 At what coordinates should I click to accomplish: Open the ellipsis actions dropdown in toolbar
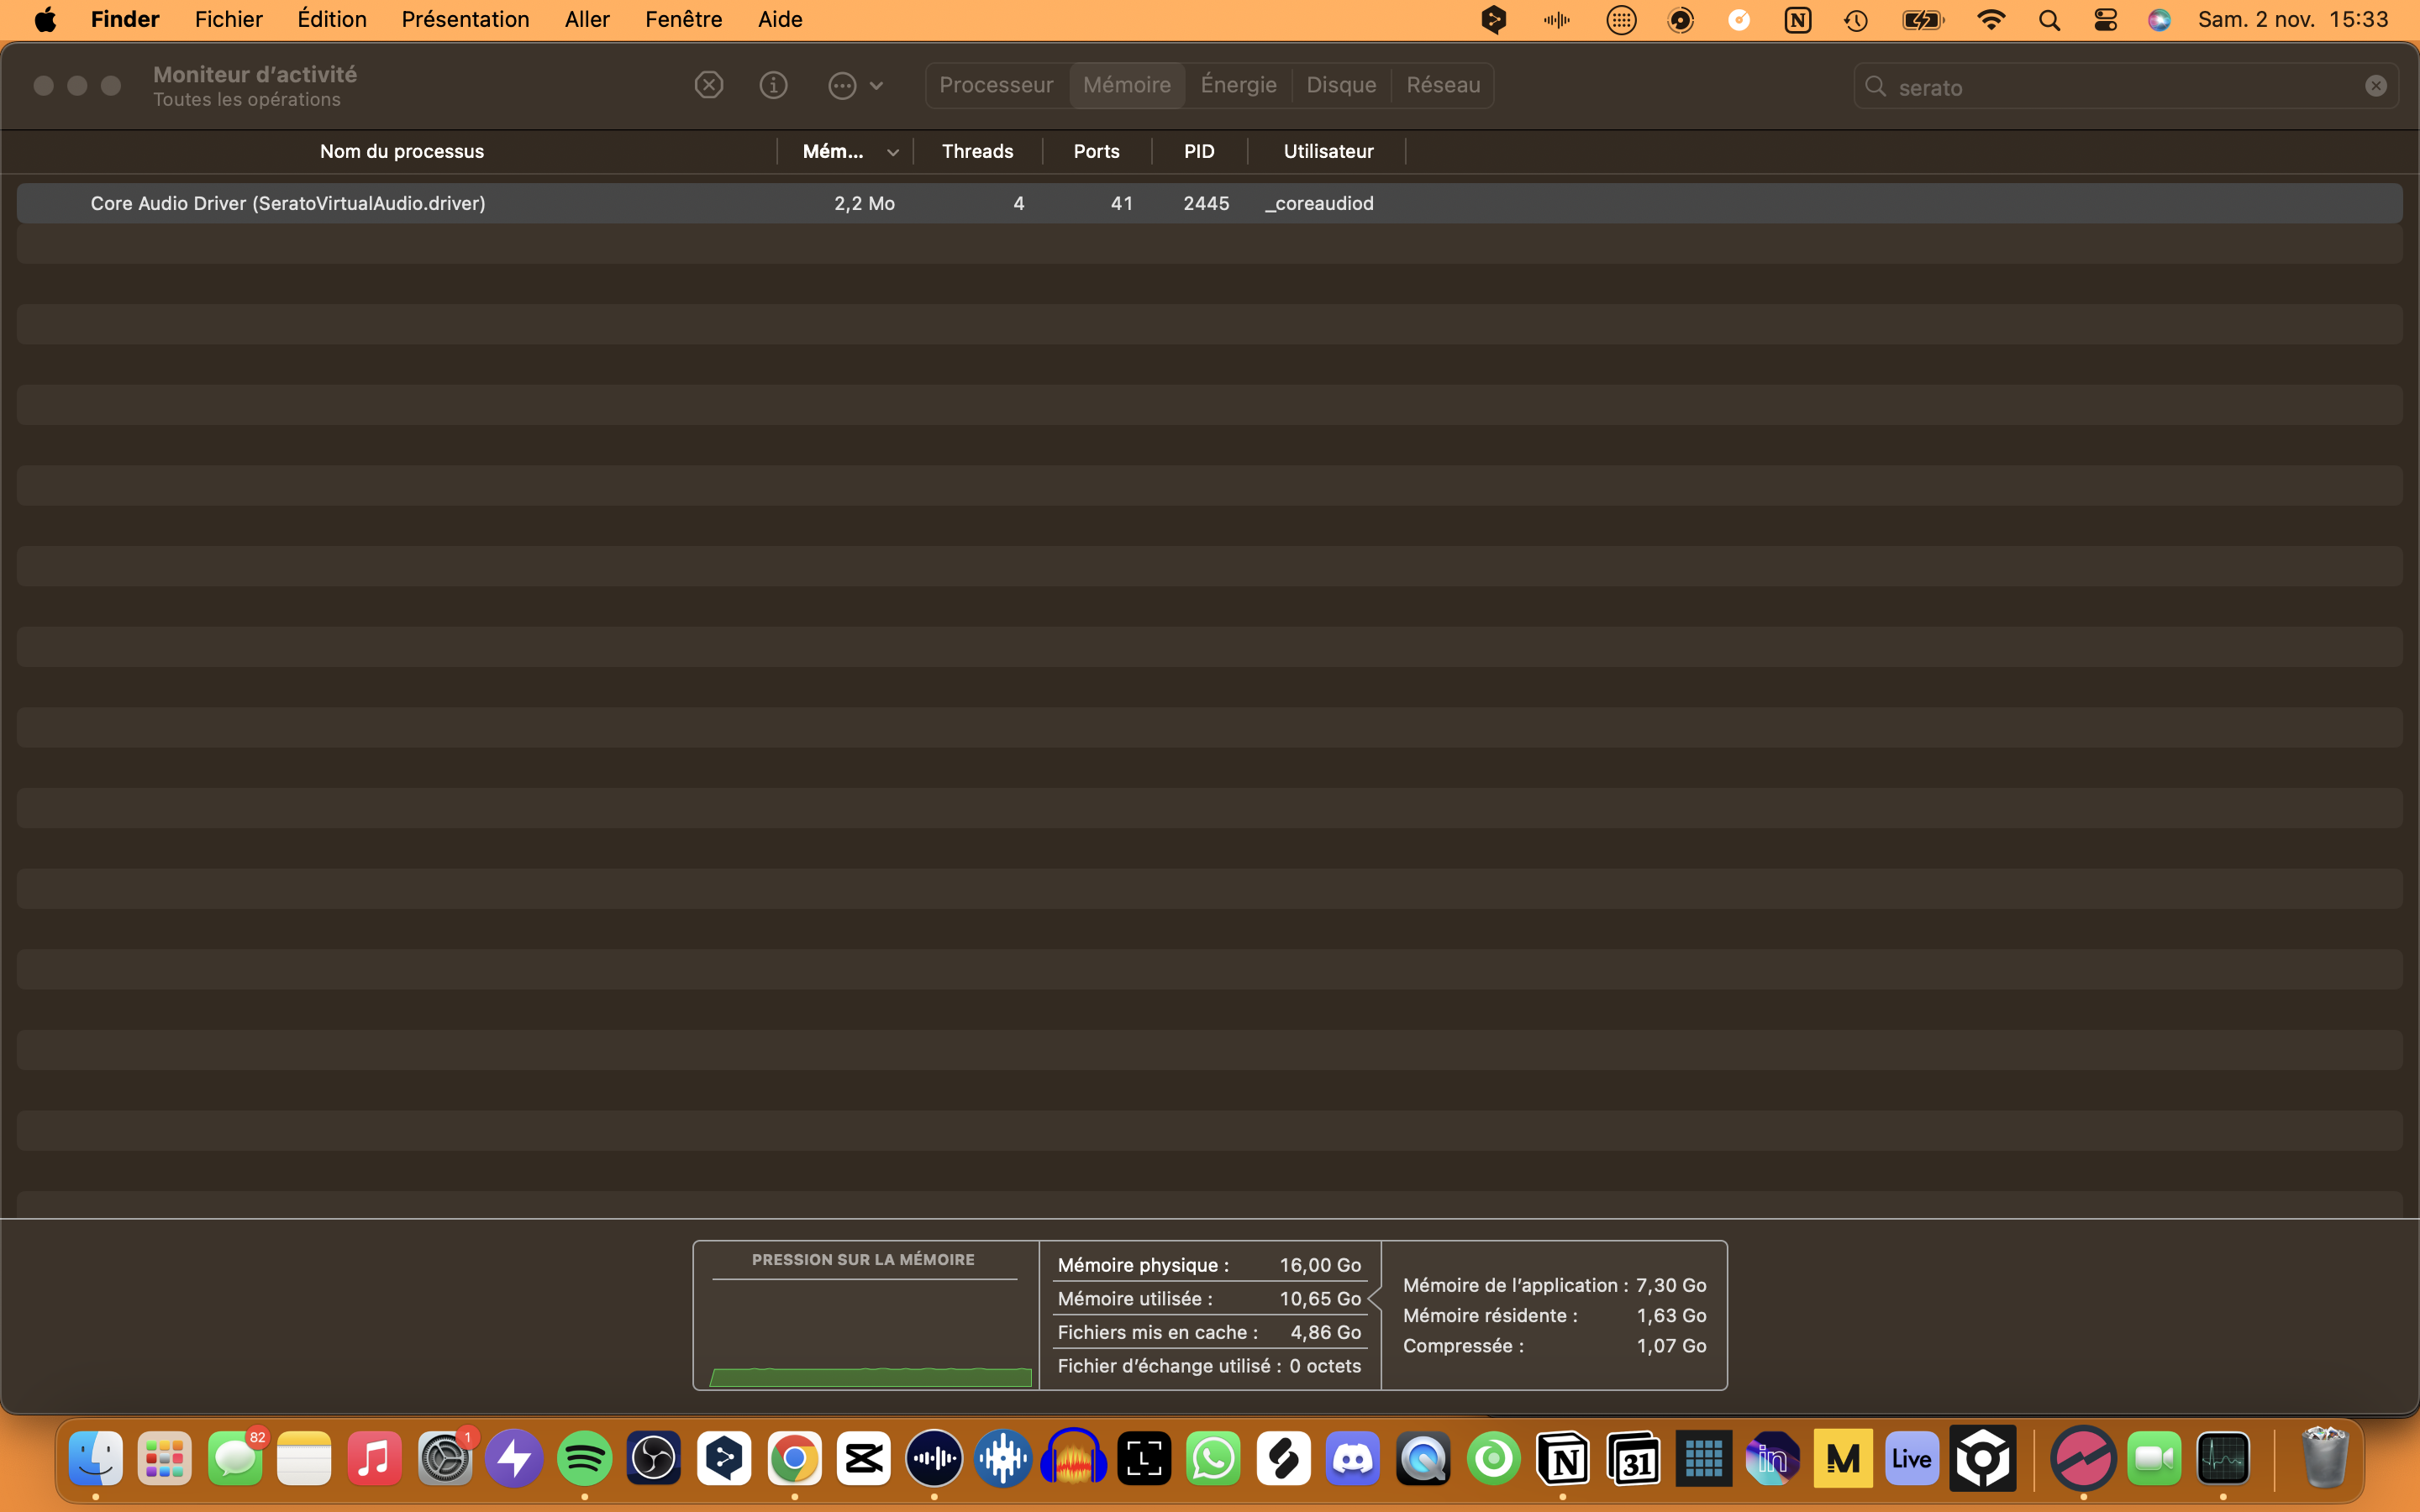(x=855, y=85)
